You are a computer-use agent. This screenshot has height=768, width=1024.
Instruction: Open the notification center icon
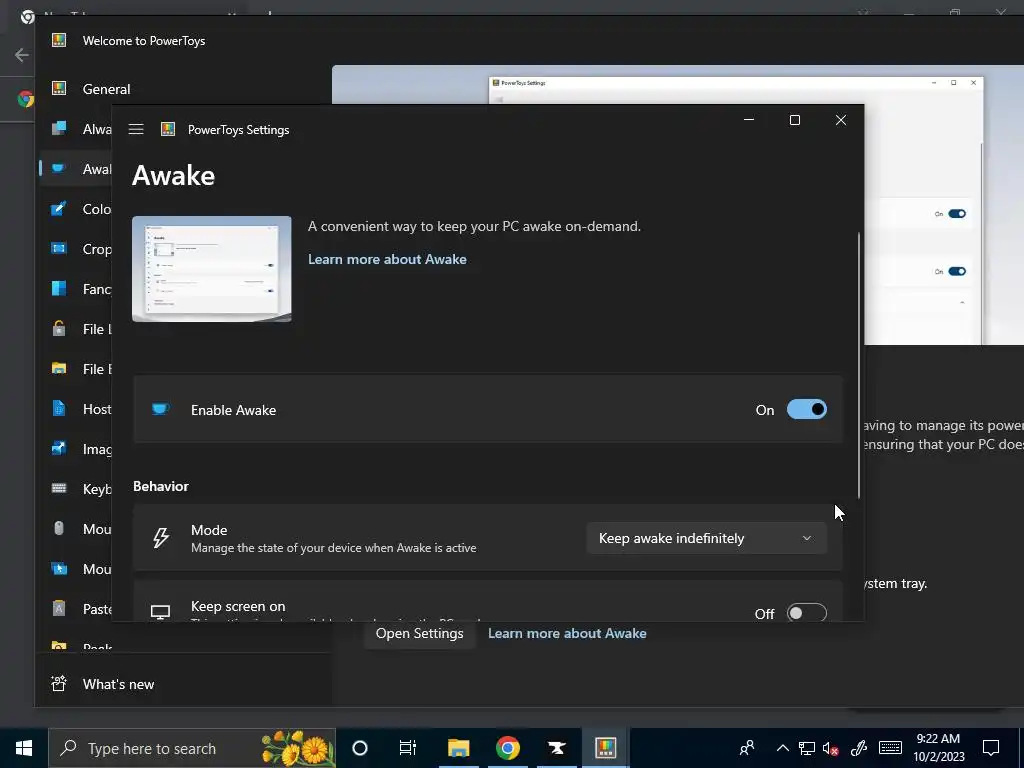click(x=991, y=748)
